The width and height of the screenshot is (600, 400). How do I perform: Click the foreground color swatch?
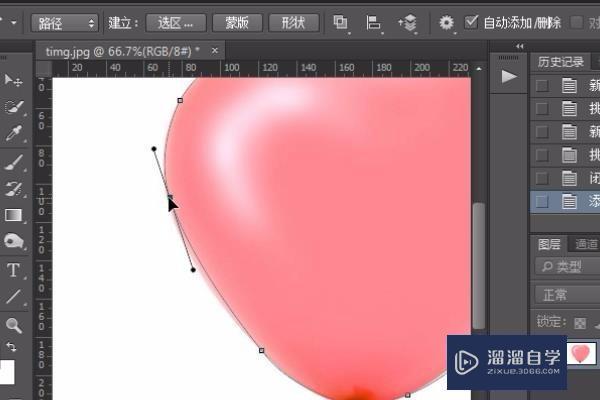pos(7,371)
